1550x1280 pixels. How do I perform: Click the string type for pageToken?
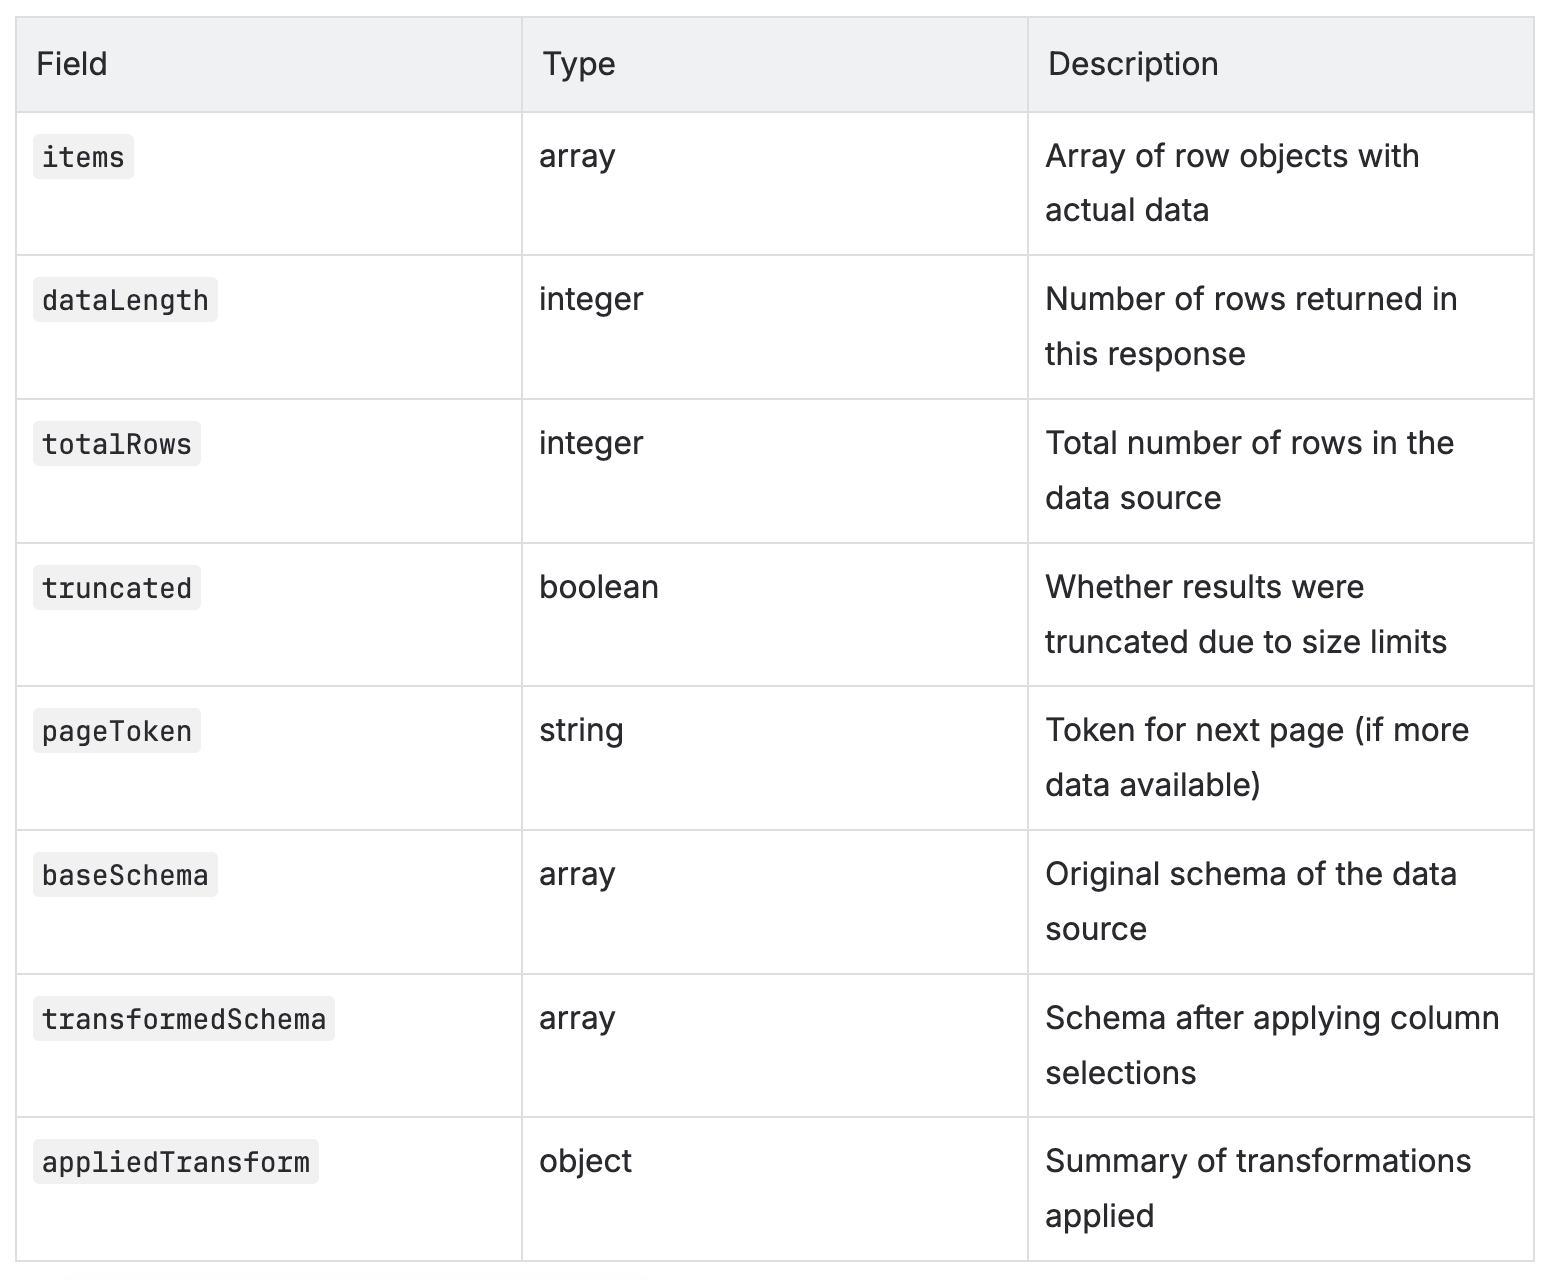pos(581,730)
